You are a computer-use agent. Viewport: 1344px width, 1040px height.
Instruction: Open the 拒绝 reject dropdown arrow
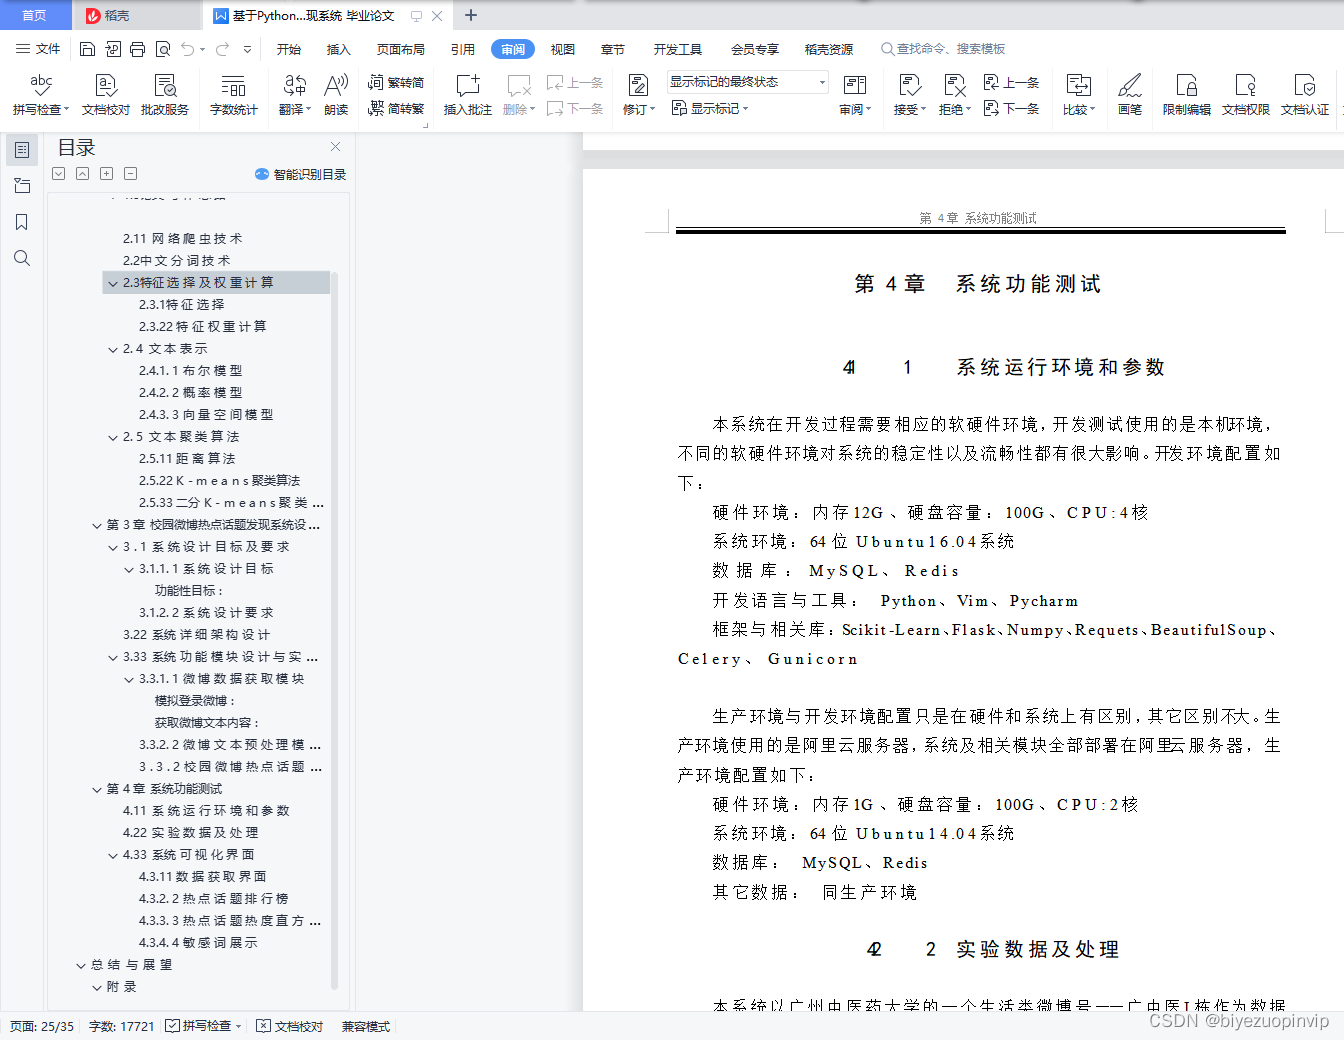(x=968, y=110)
